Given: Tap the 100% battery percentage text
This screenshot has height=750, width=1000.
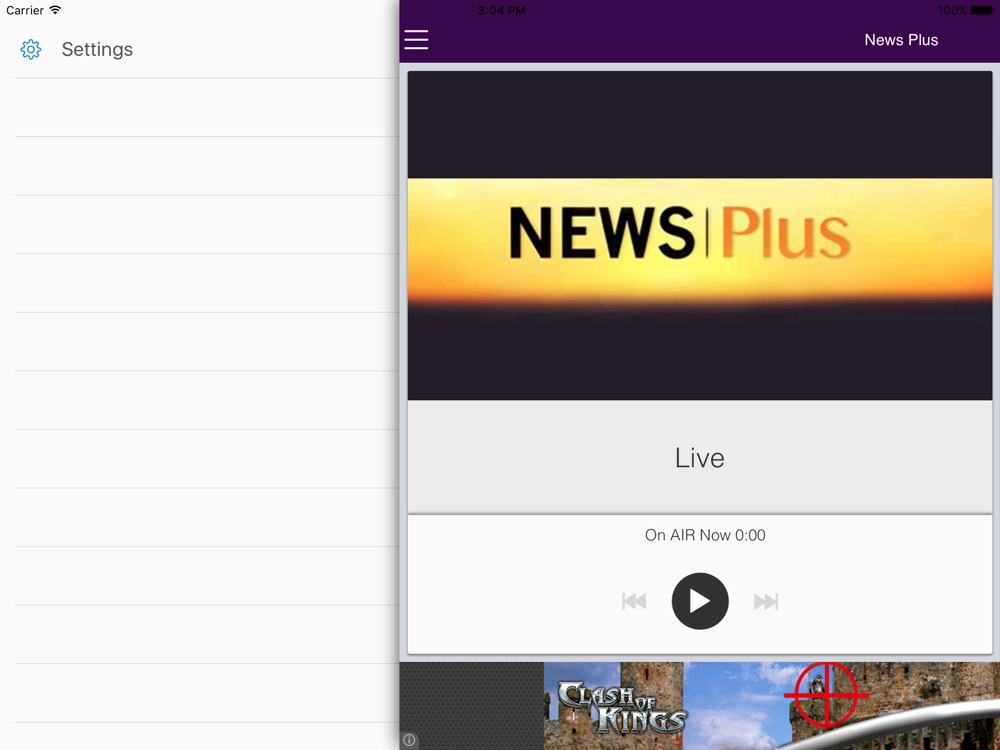Looking at the screenshot, I should click(951, 10).
